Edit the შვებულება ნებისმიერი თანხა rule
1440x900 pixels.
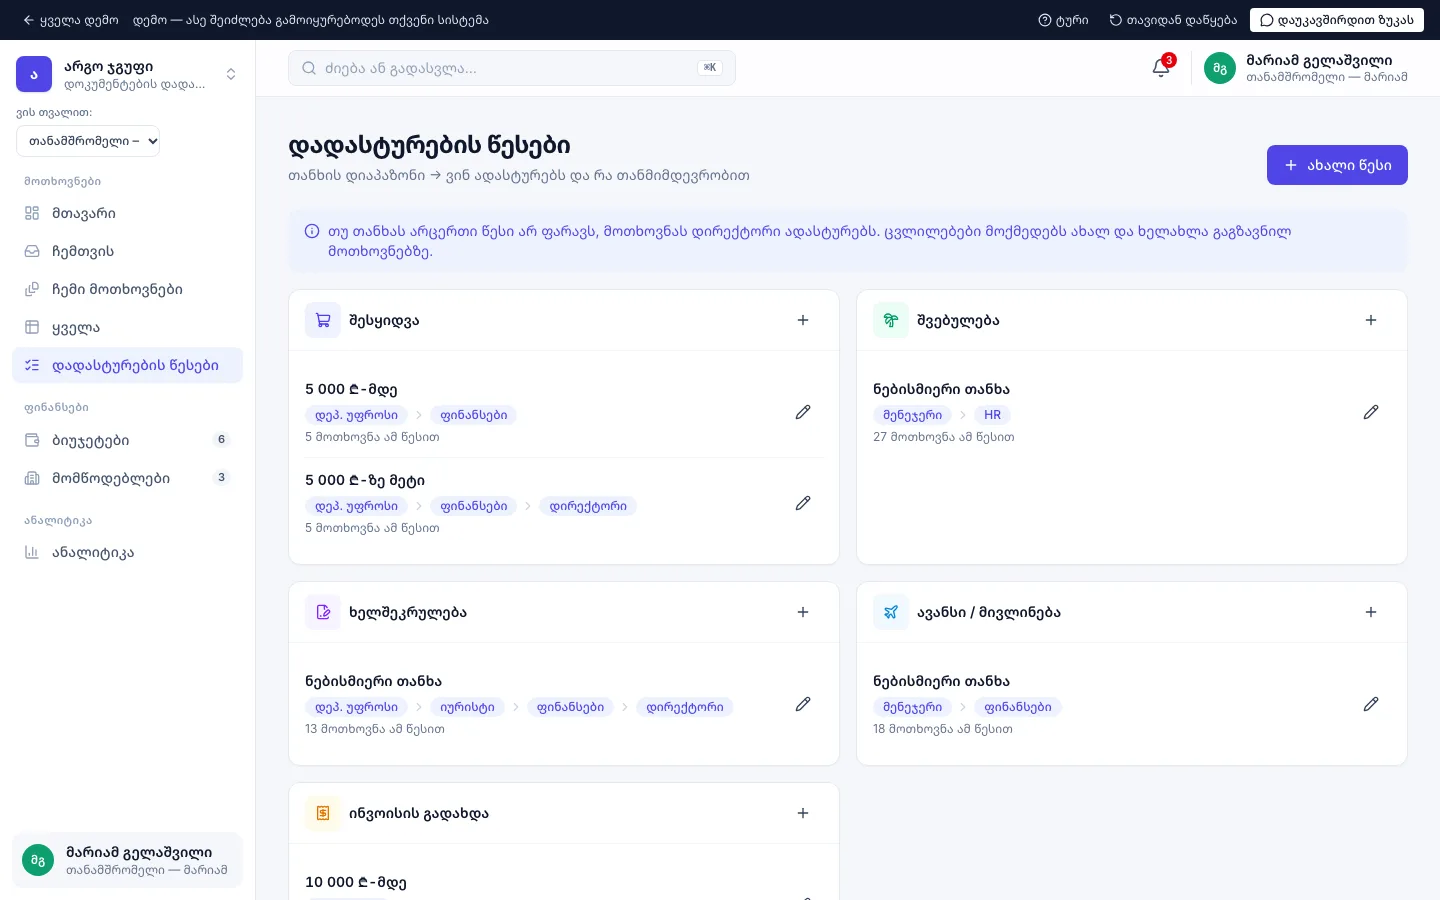pos(1371,412)
